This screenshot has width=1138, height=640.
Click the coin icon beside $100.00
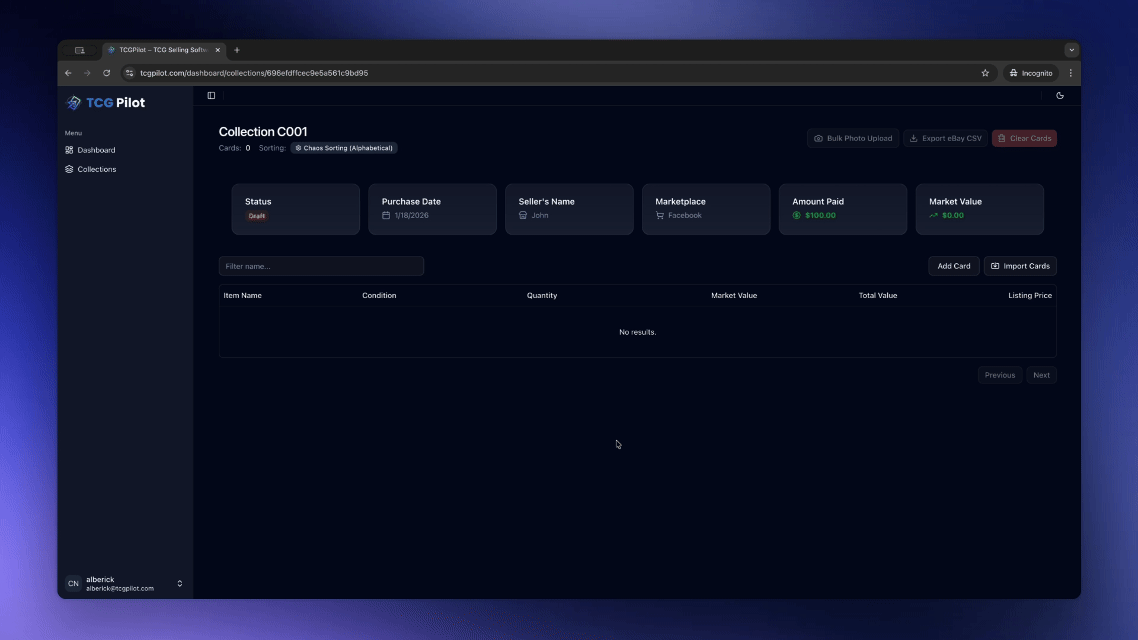point(795,214)
